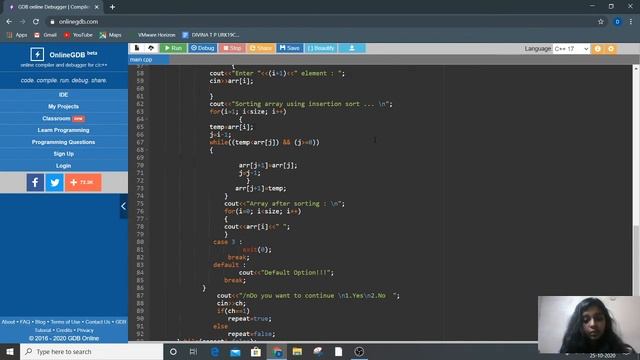The height and width of the screenshot is (360, 640).
Task: Reload the page with the refresh icon
Action: [x=36, y=22]
